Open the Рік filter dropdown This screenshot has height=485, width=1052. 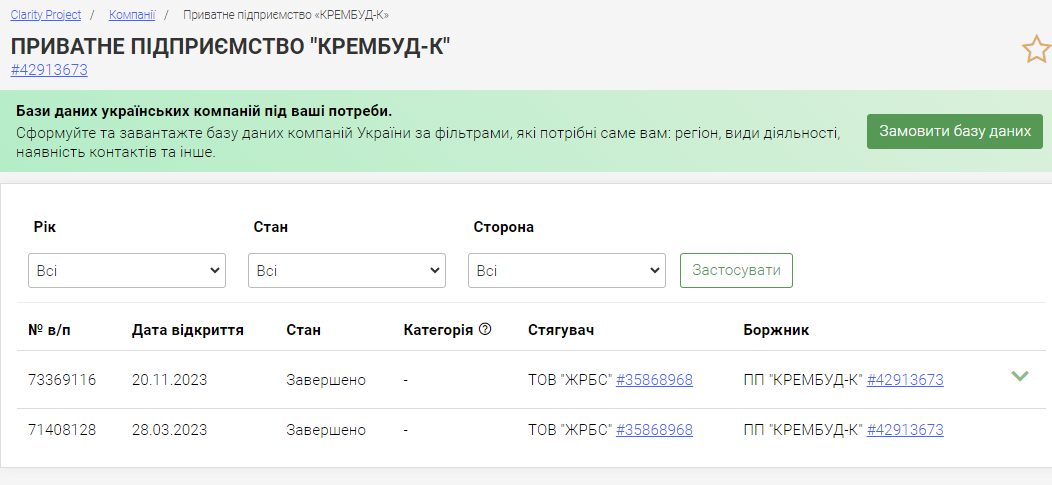point(126,270)
